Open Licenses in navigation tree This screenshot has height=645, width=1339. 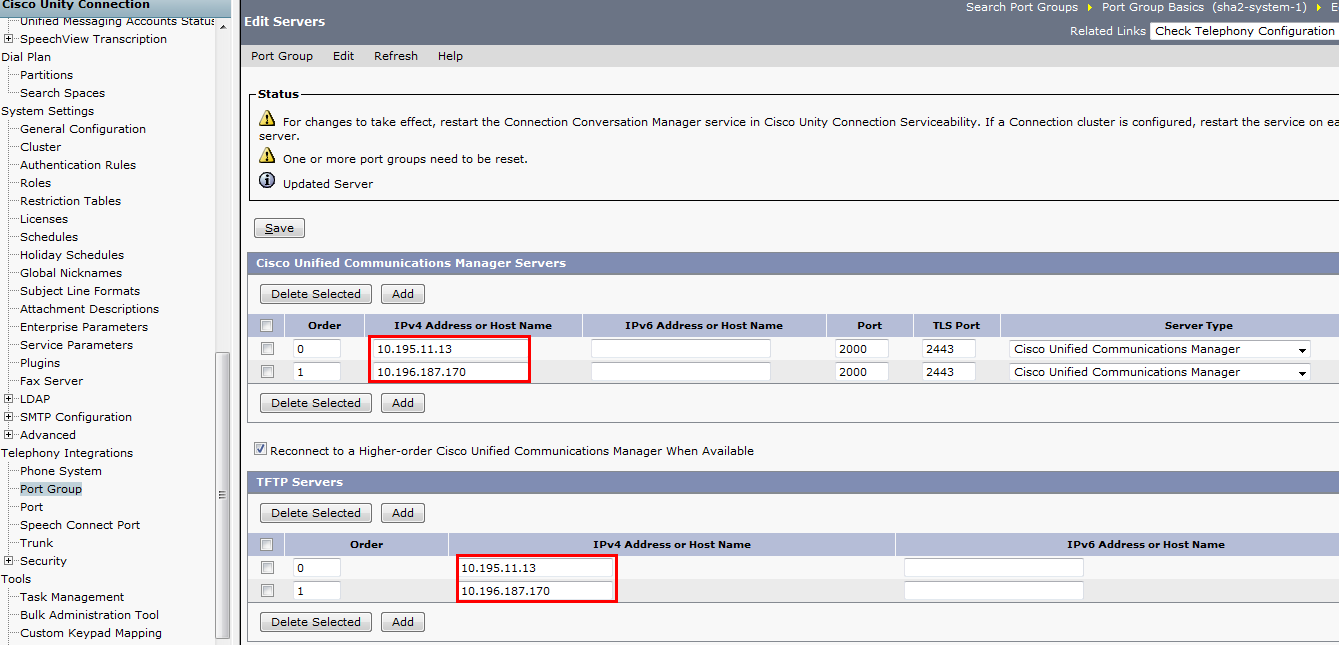(44, 219)
